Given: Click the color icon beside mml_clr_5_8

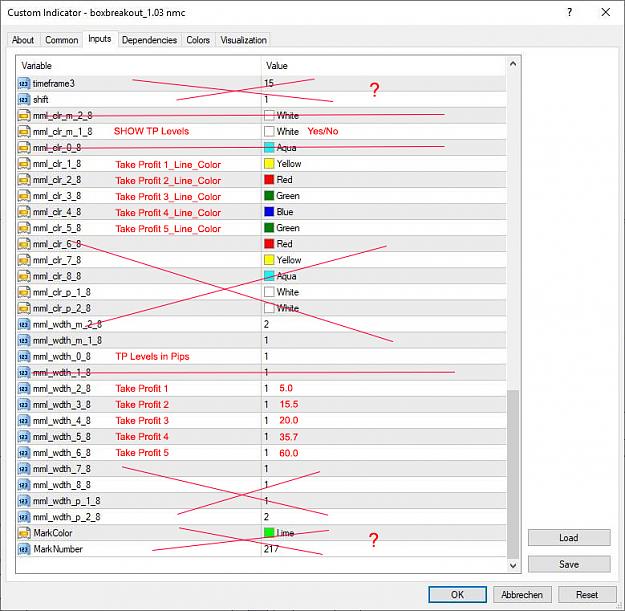Looking at the screenshot, I should tap(24, 228).
